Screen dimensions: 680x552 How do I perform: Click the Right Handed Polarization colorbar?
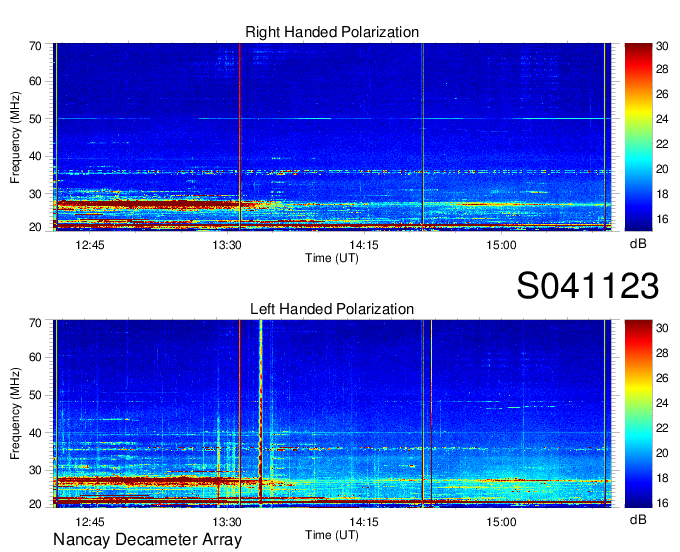(638, 137)
